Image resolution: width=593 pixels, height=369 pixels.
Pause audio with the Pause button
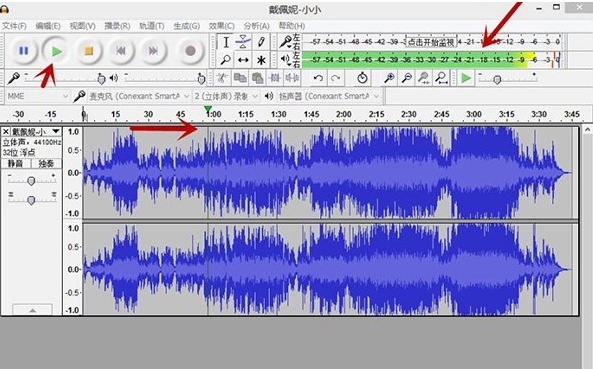(23, 51)
